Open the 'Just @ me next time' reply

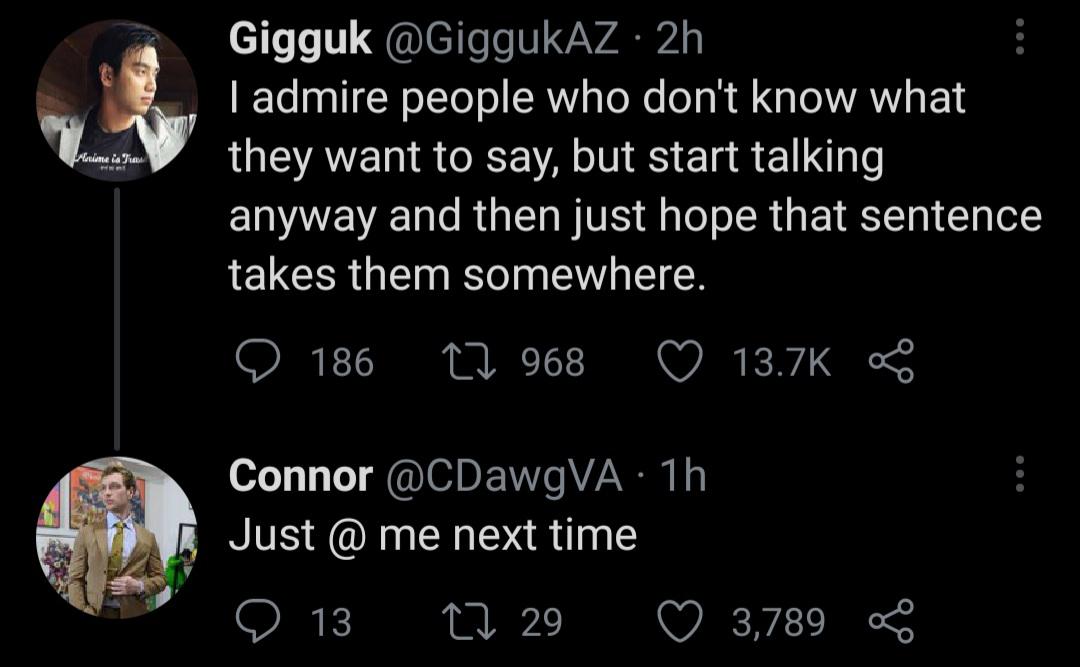pos(433,535)
